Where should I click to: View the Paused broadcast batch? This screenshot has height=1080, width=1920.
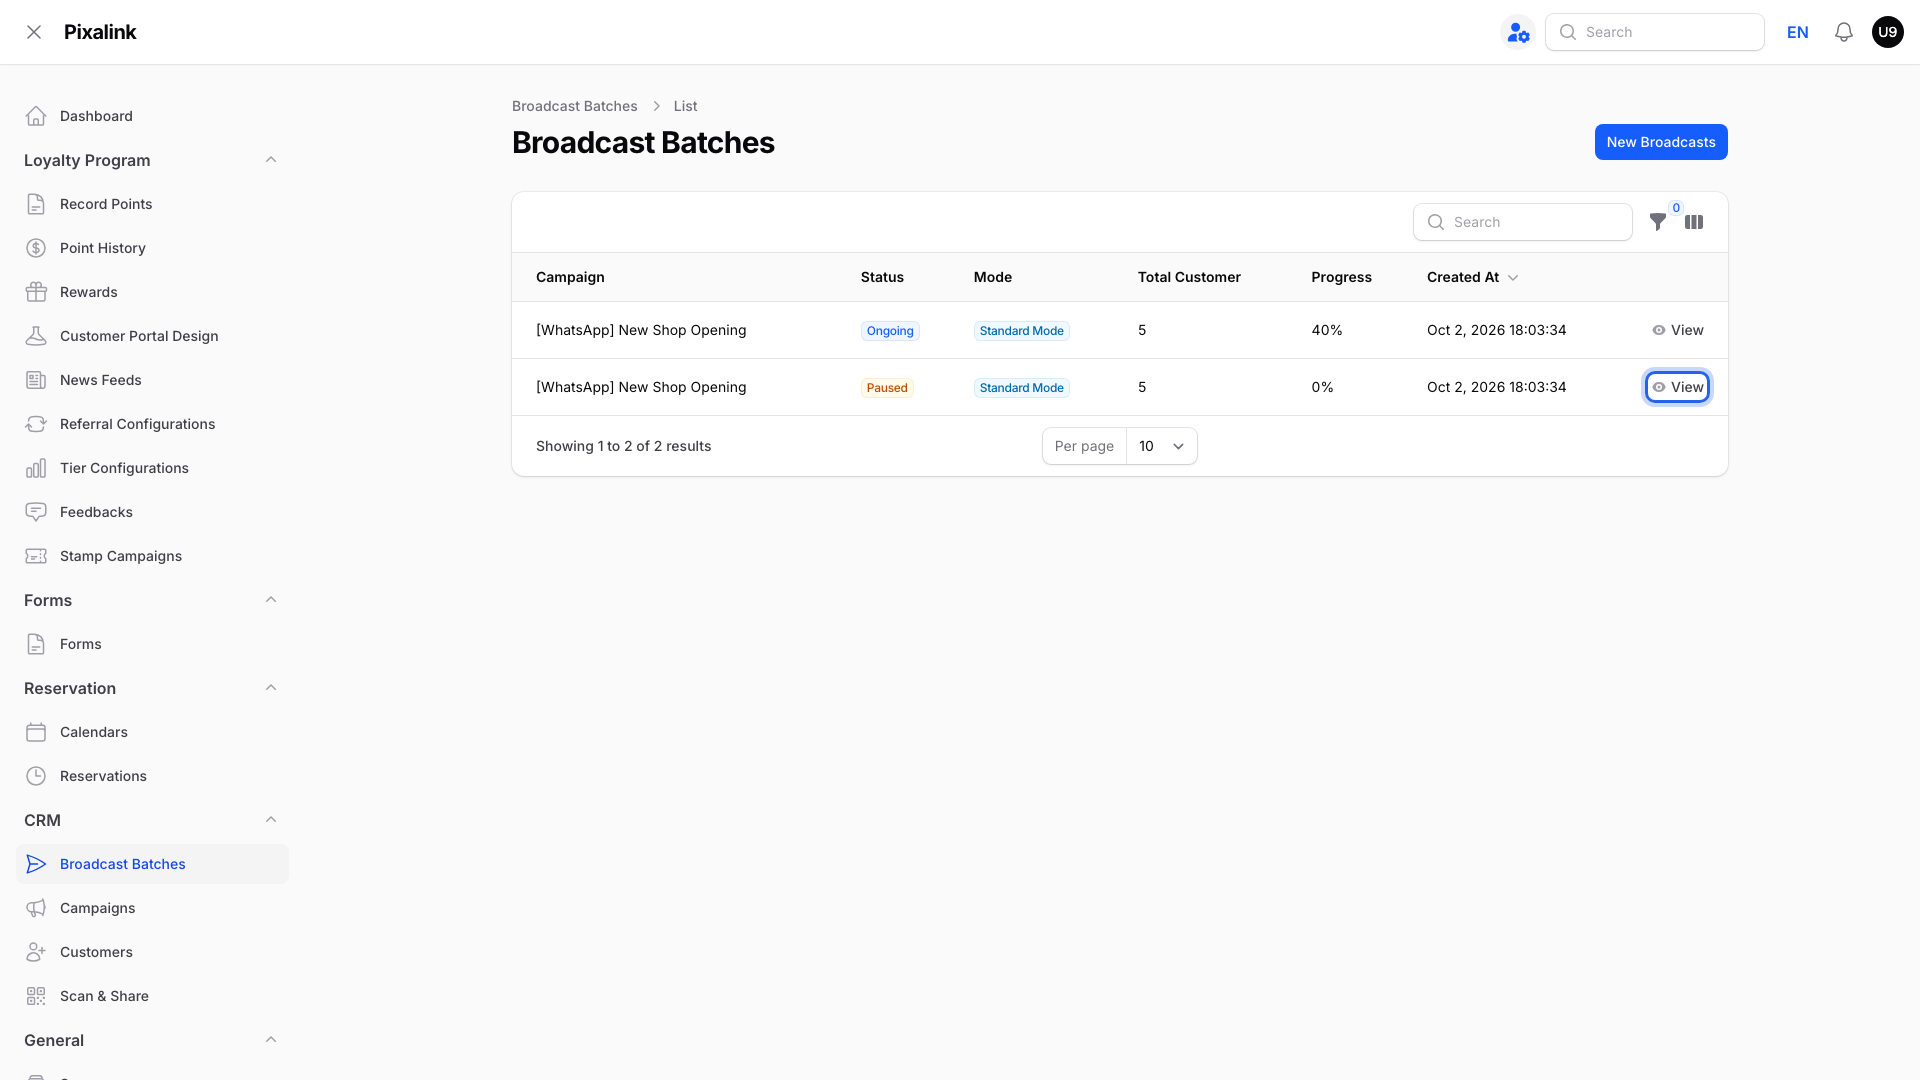point(1677,387)
